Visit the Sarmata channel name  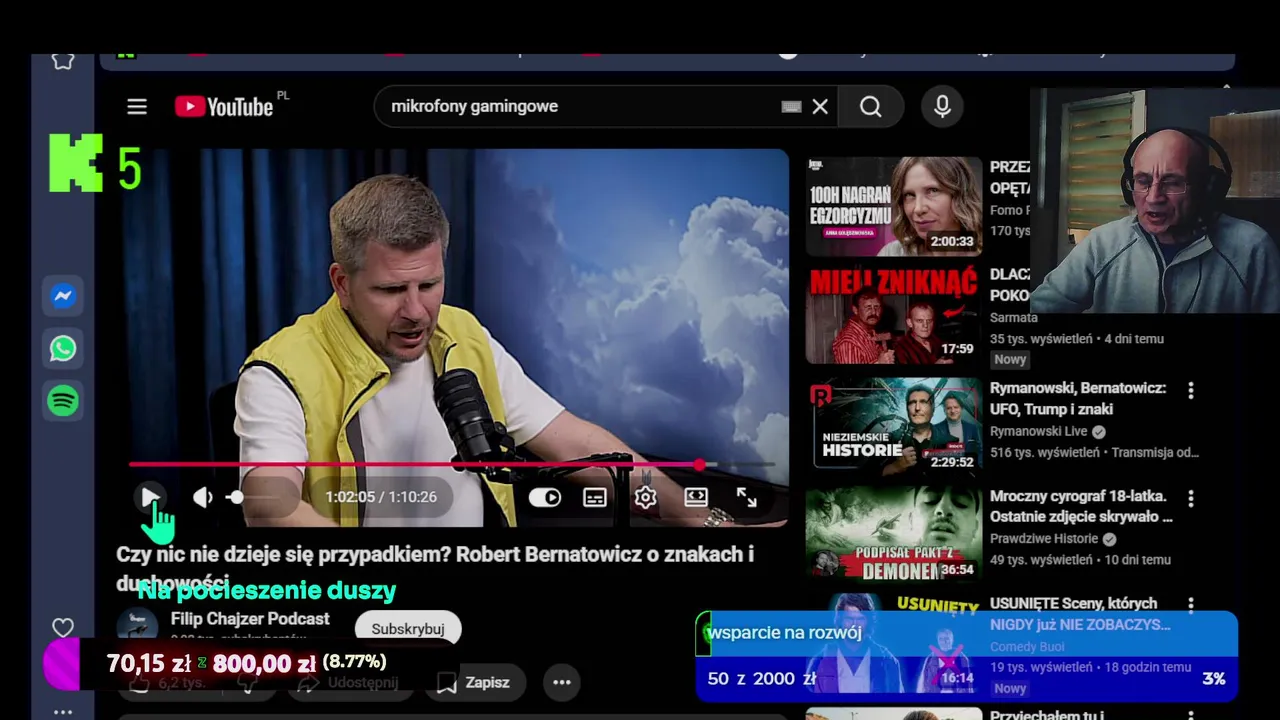(x=1014, y=317)
